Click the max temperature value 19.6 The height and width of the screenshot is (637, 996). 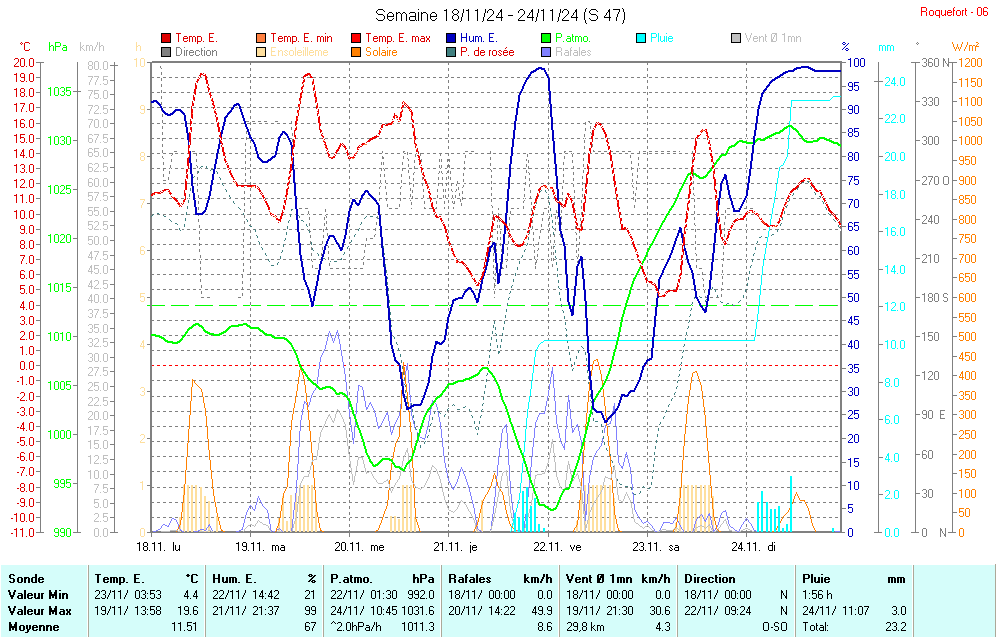(x=188, y=610)
